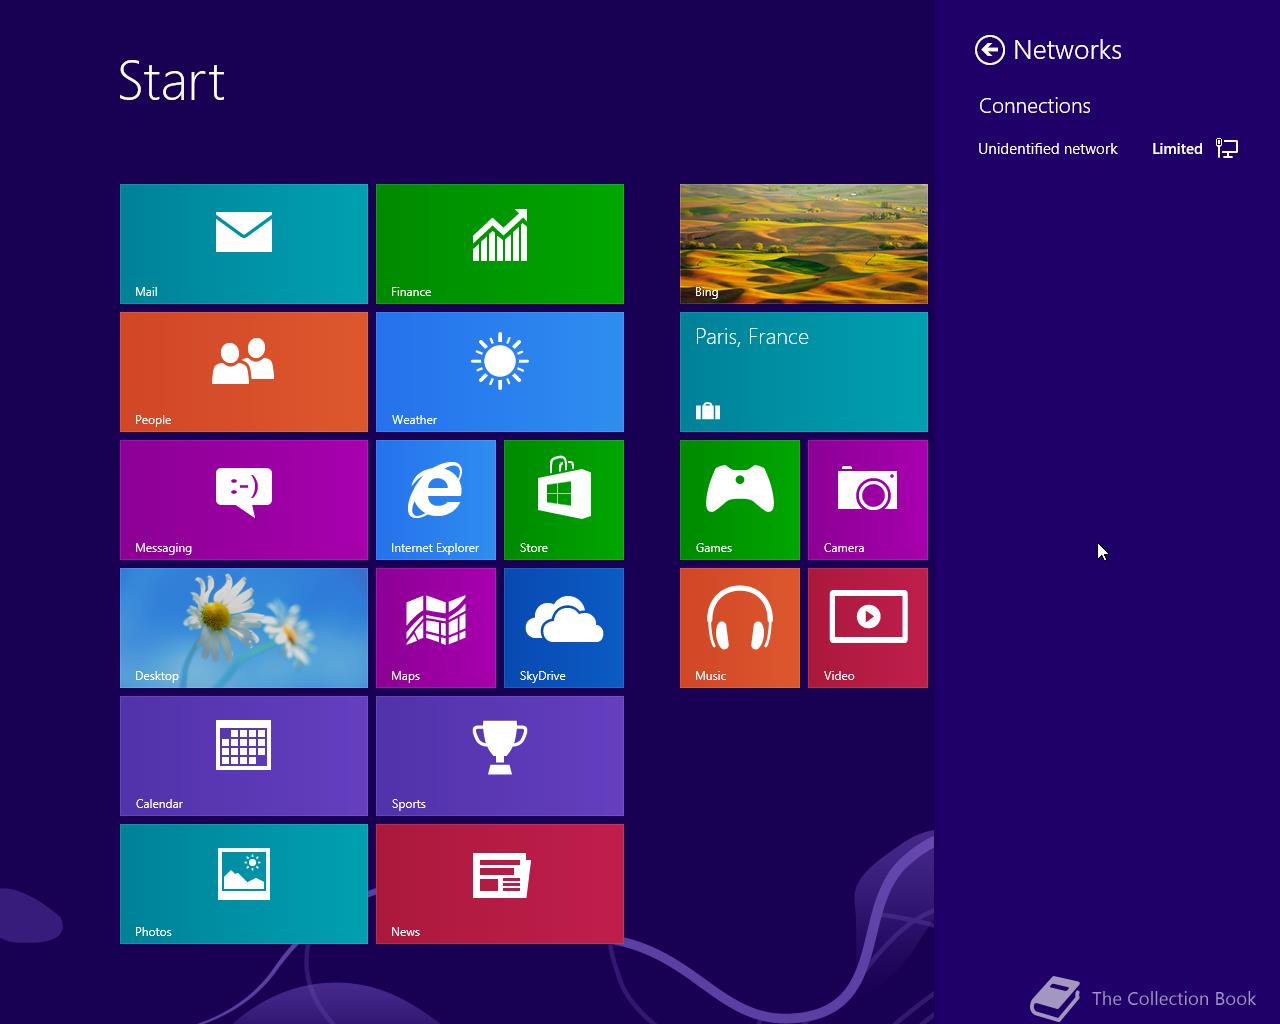Viewport: 1280px width, 1024px height.
Task: Go back from Networks panel
Action: [x=990, y=50]
